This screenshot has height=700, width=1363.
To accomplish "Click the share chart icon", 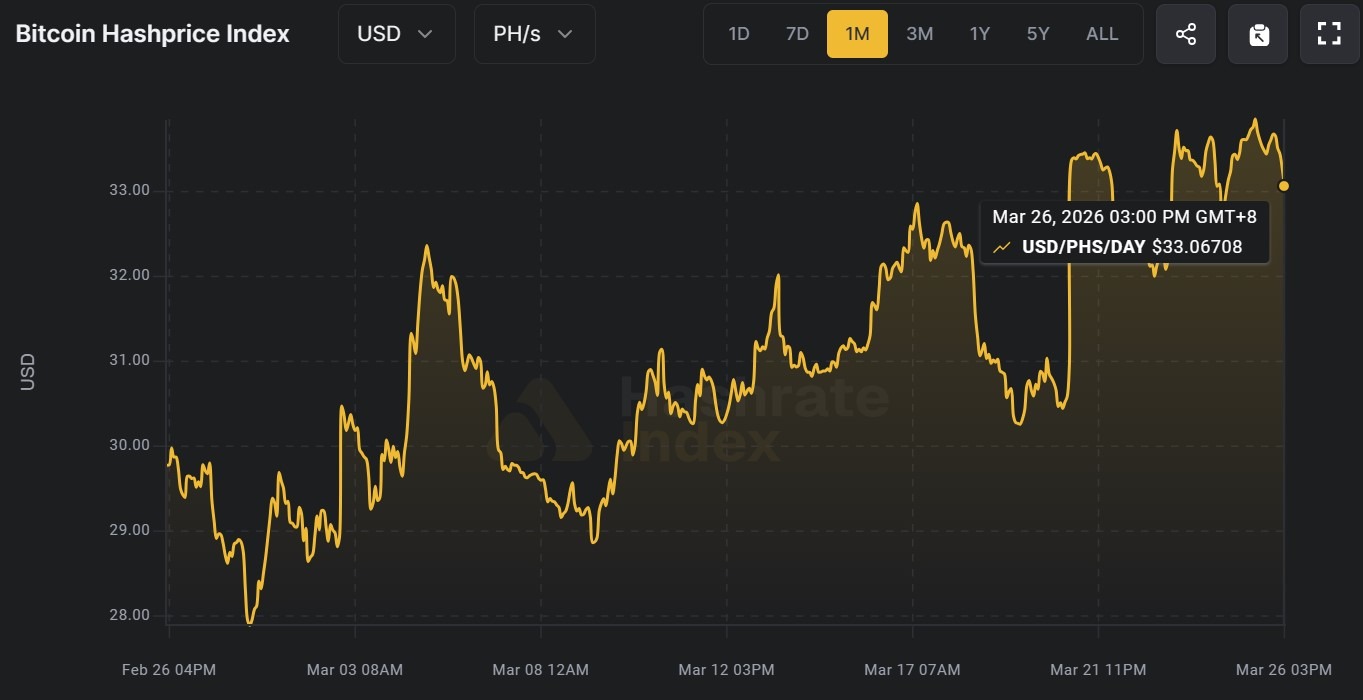I will coord(1185,33).
